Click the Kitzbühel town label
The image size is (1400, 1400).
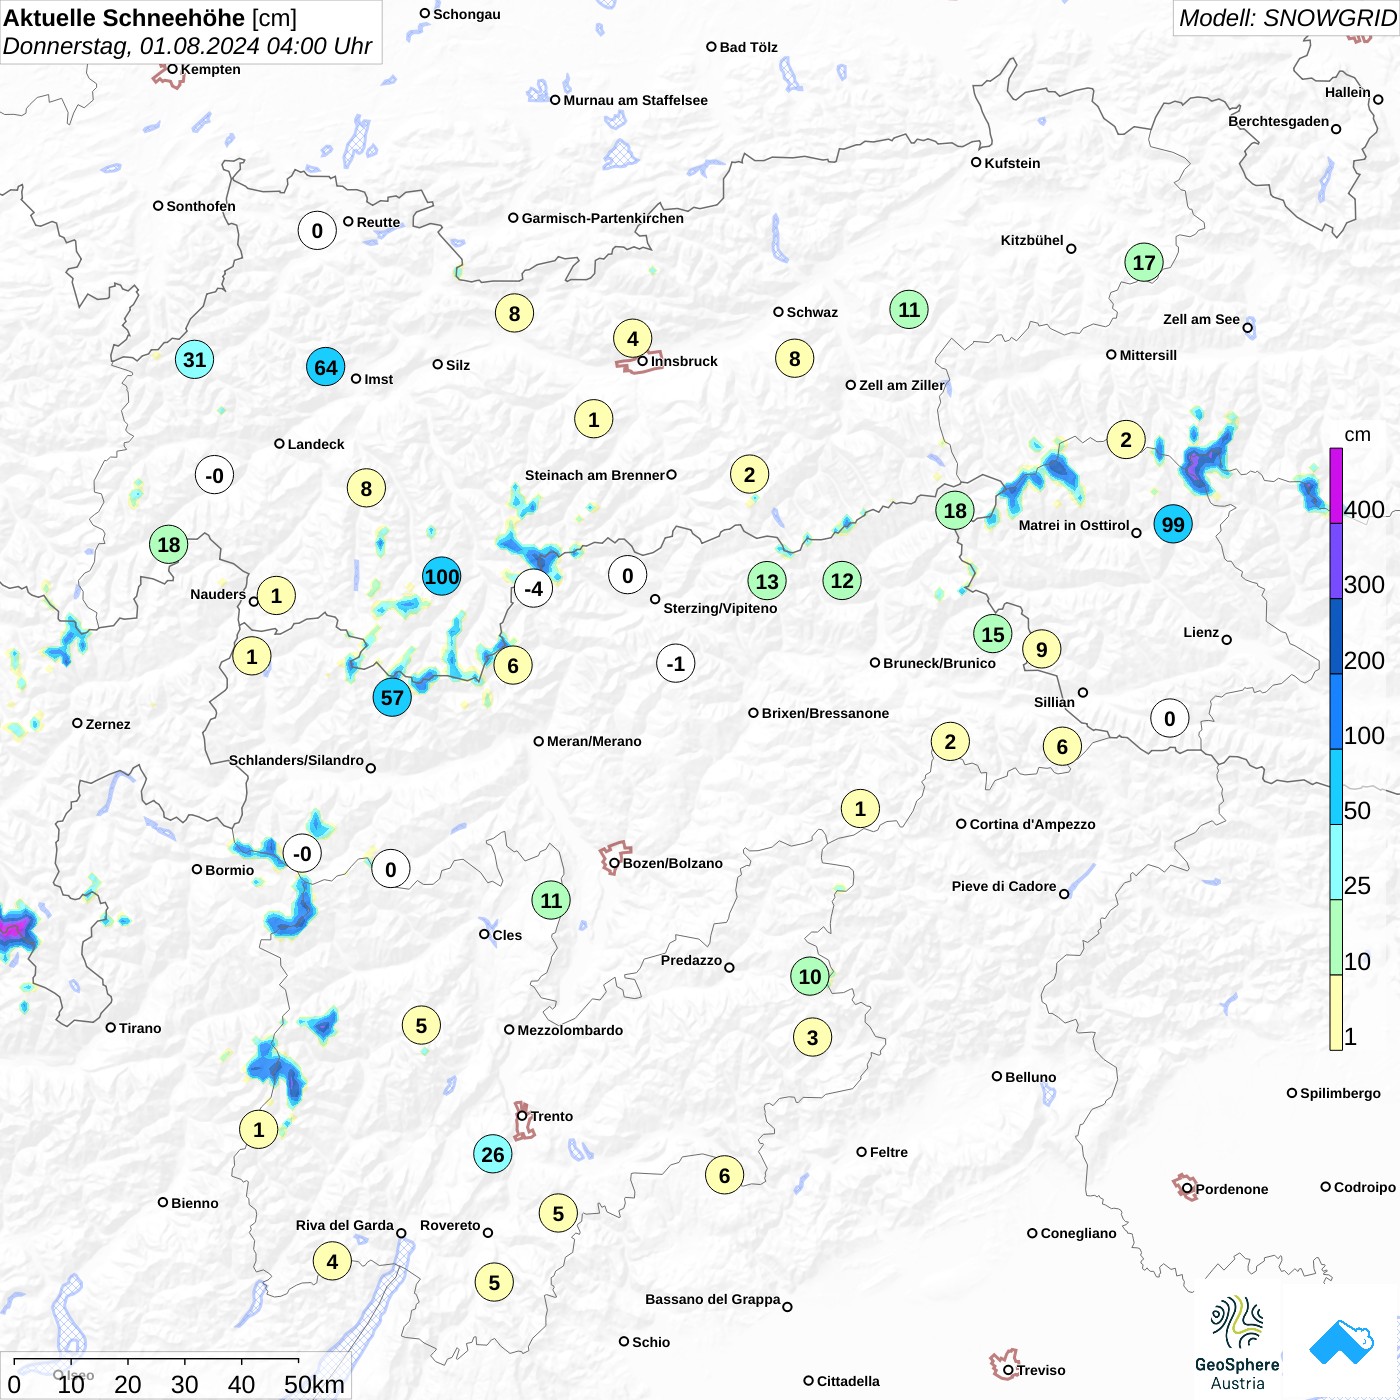tap(1032, 240)
